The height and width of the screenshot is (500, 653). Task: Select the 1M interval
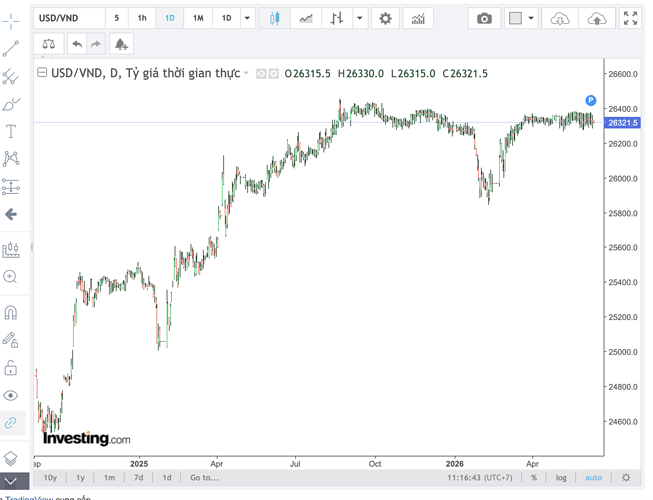coord(198,18)
